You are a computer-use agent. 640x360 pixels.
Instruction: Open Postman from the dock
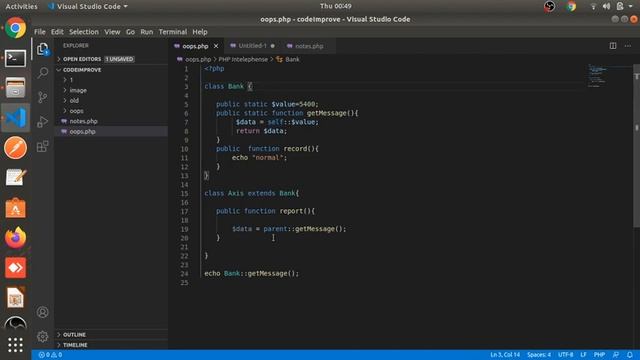pos(16,148)
